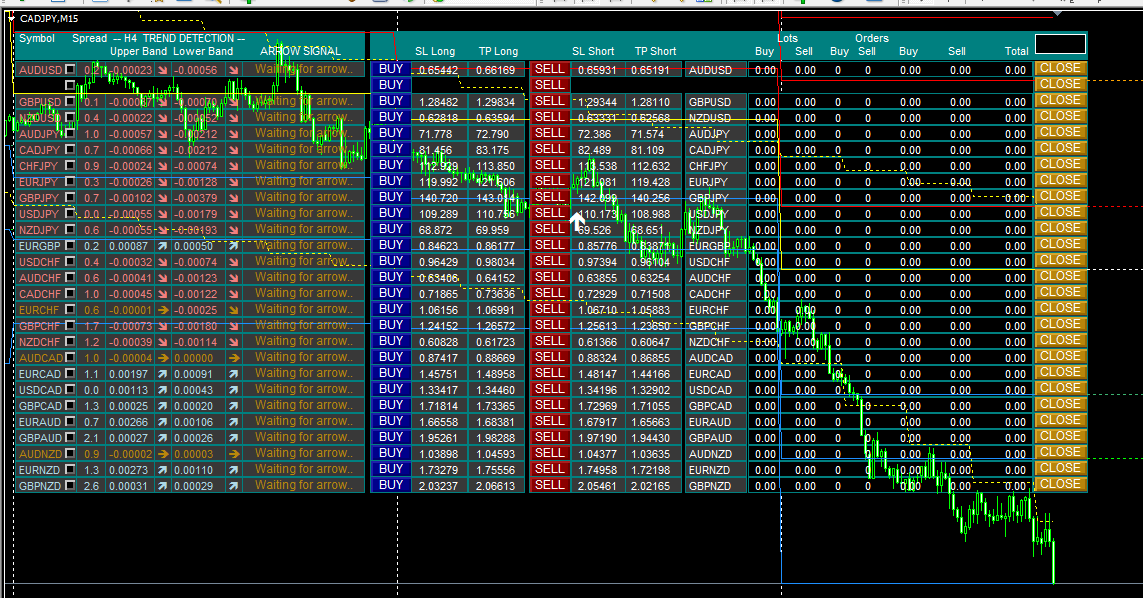Click the ARROW SIGNAL column header
This screenshot has height=598, width=1143.
pos(300,51)
